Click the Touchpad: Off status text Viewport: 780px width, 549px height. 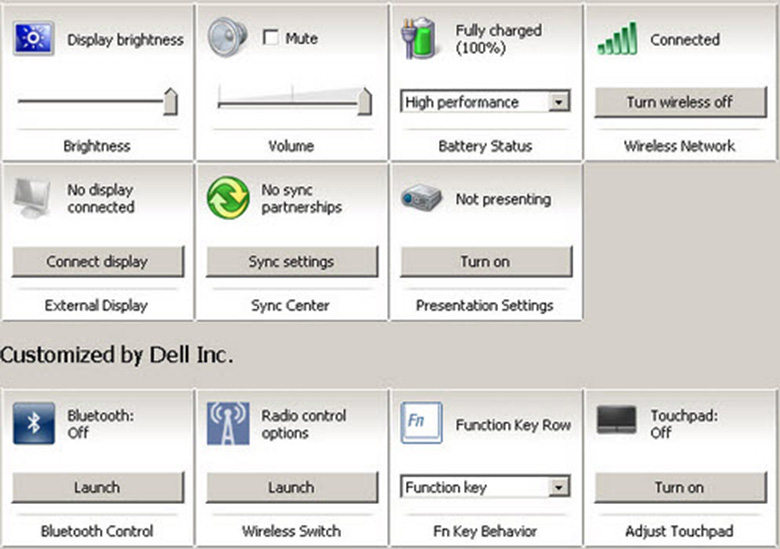coord(684,424)
